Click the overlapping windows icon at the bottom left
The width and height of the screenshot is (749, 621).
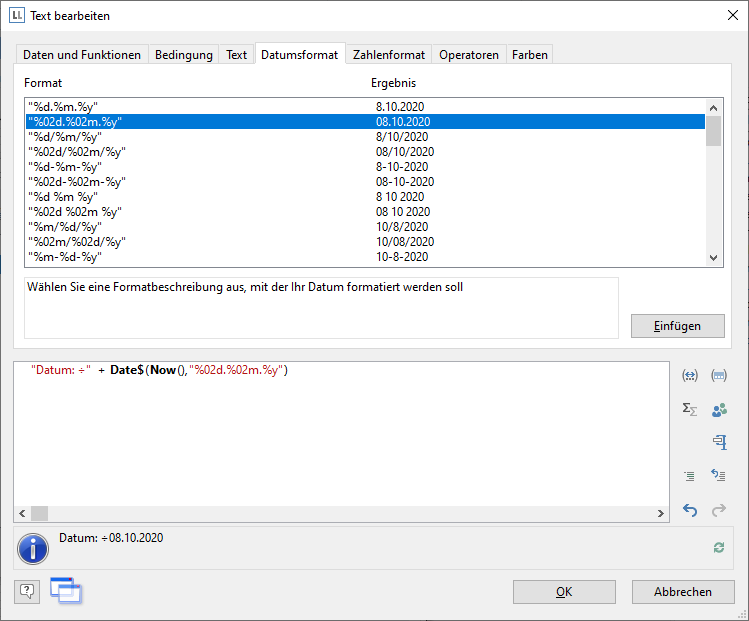tap(66, 591)
